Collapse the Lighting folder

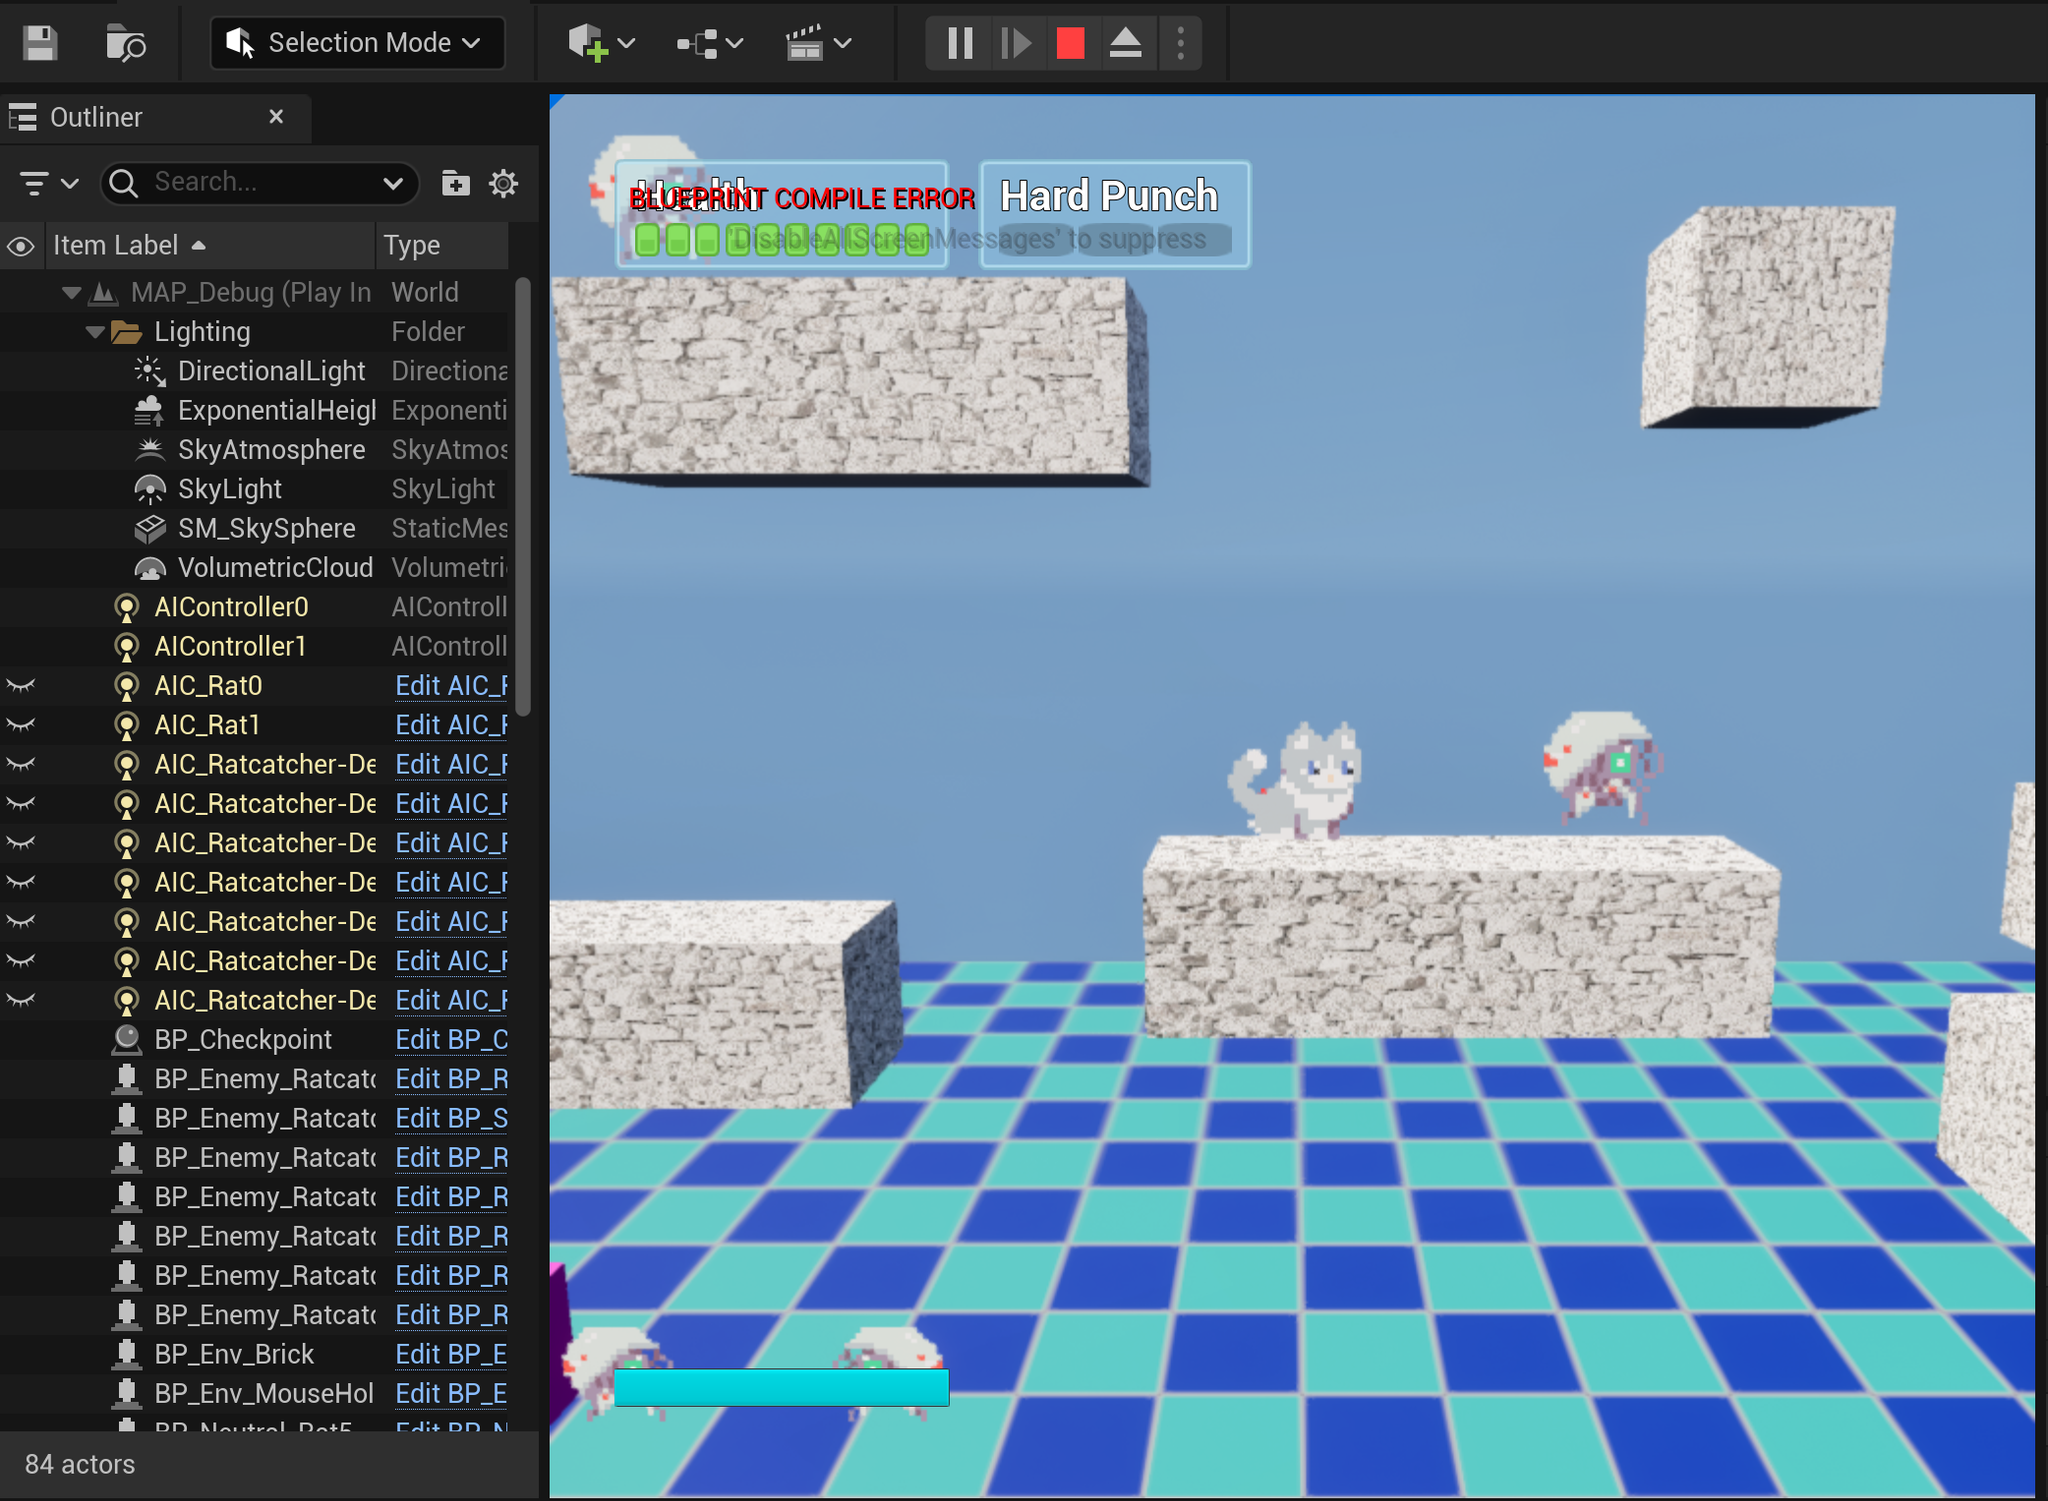click(x=95, y=332)
